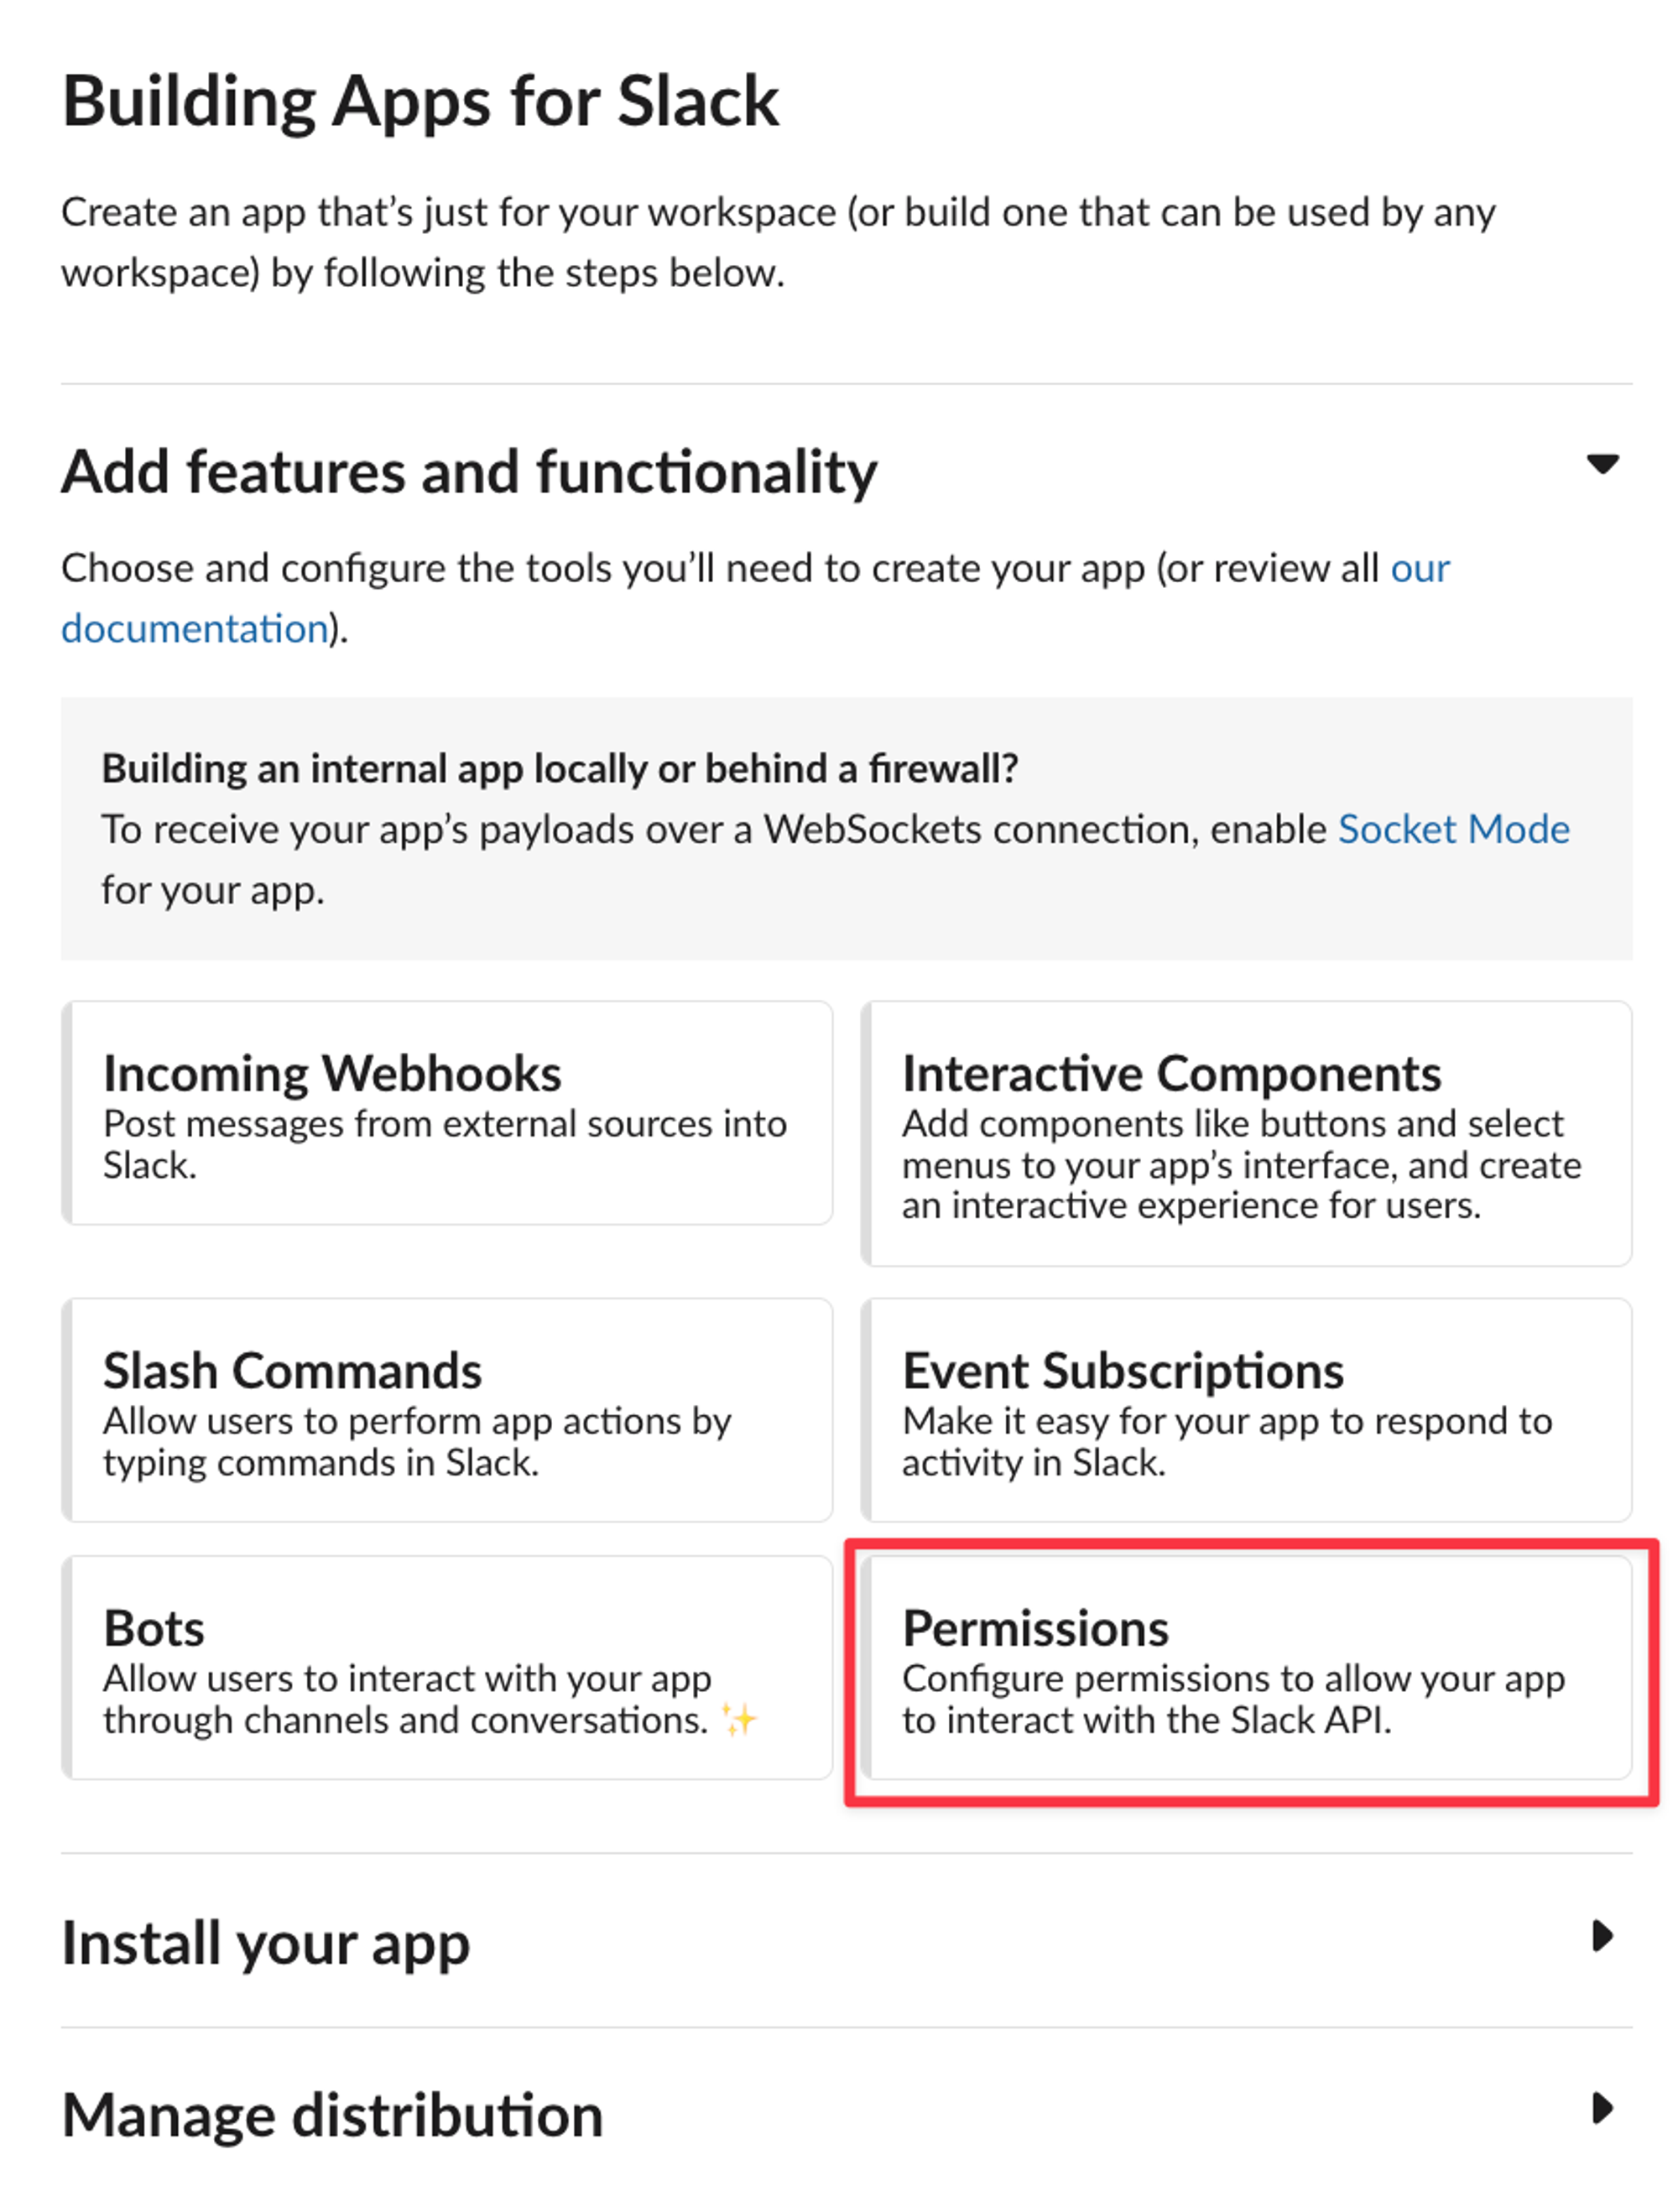Click the sparkle emoji in Bots description

point(740,1719)
